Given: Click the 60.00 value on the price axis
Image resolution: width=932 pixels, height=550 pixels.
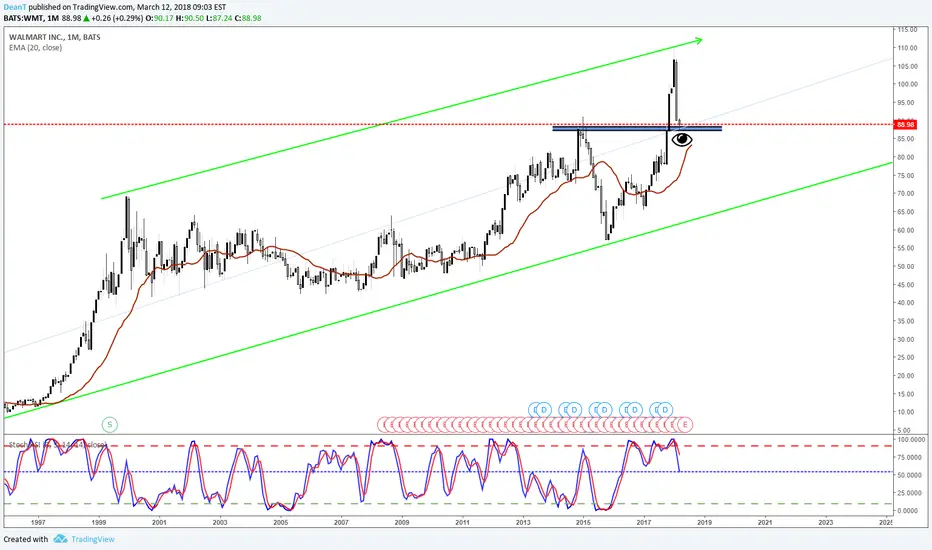Looking at the screenshot, I should (907, 230).
